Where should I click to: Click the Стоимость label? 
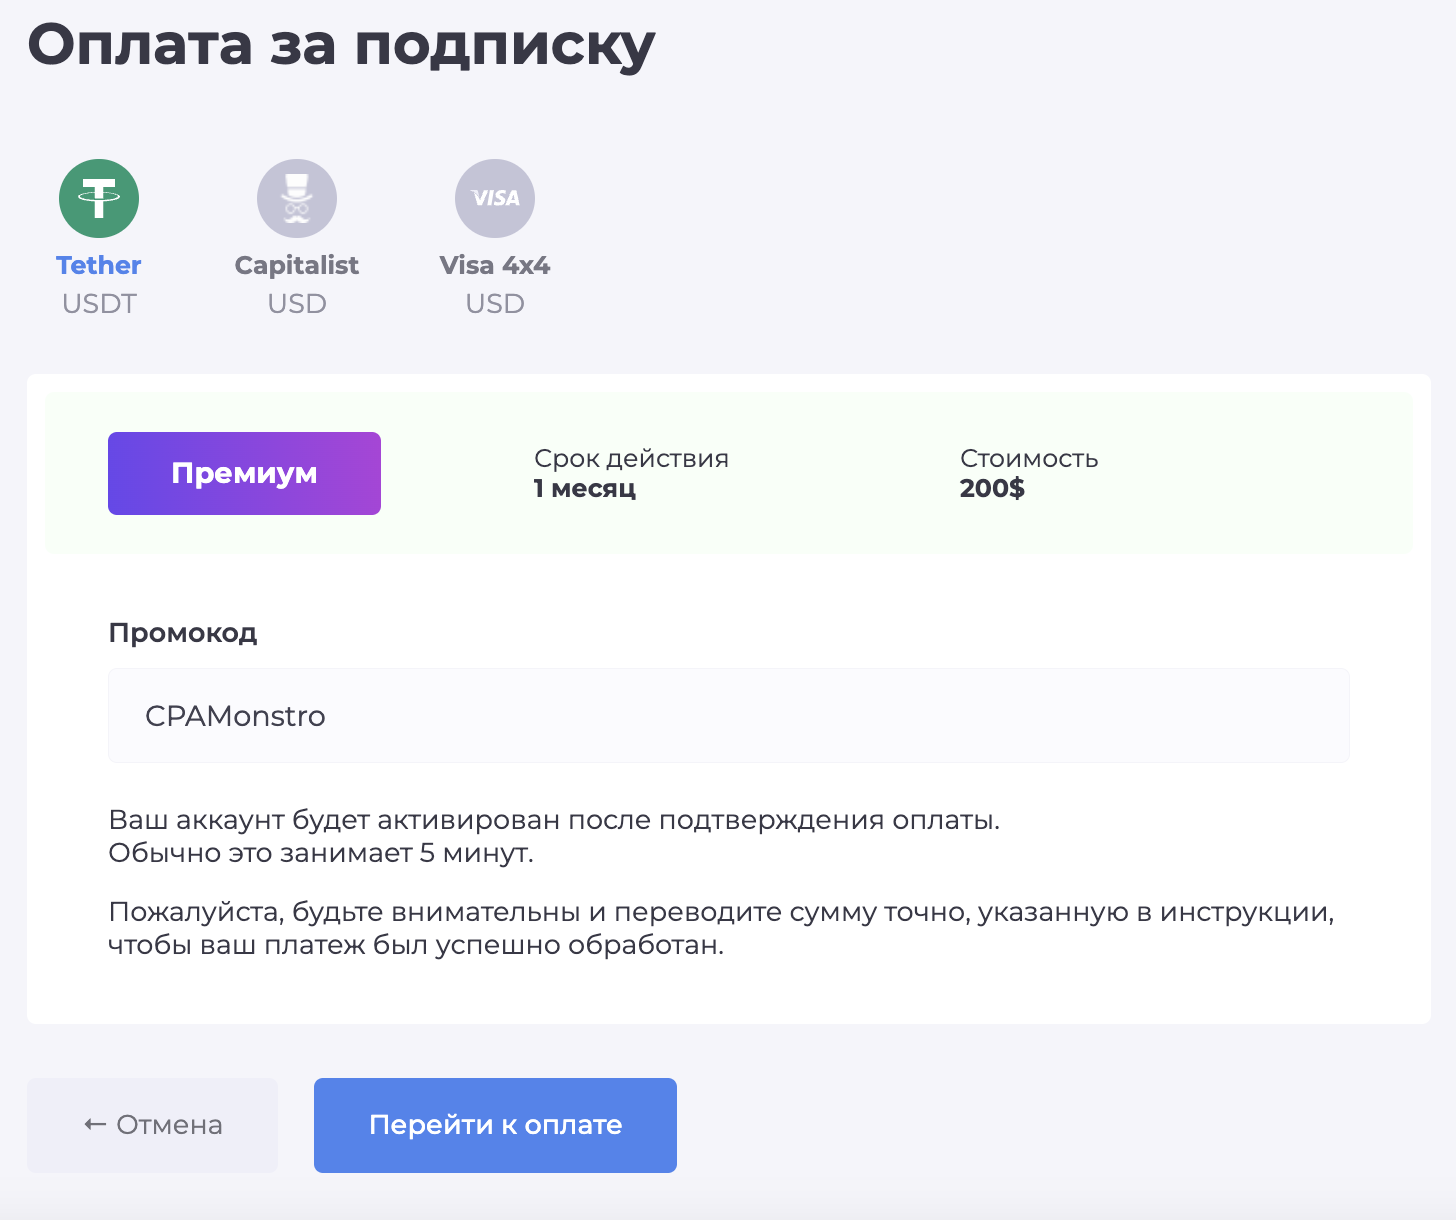click(x=1029, y=458)
